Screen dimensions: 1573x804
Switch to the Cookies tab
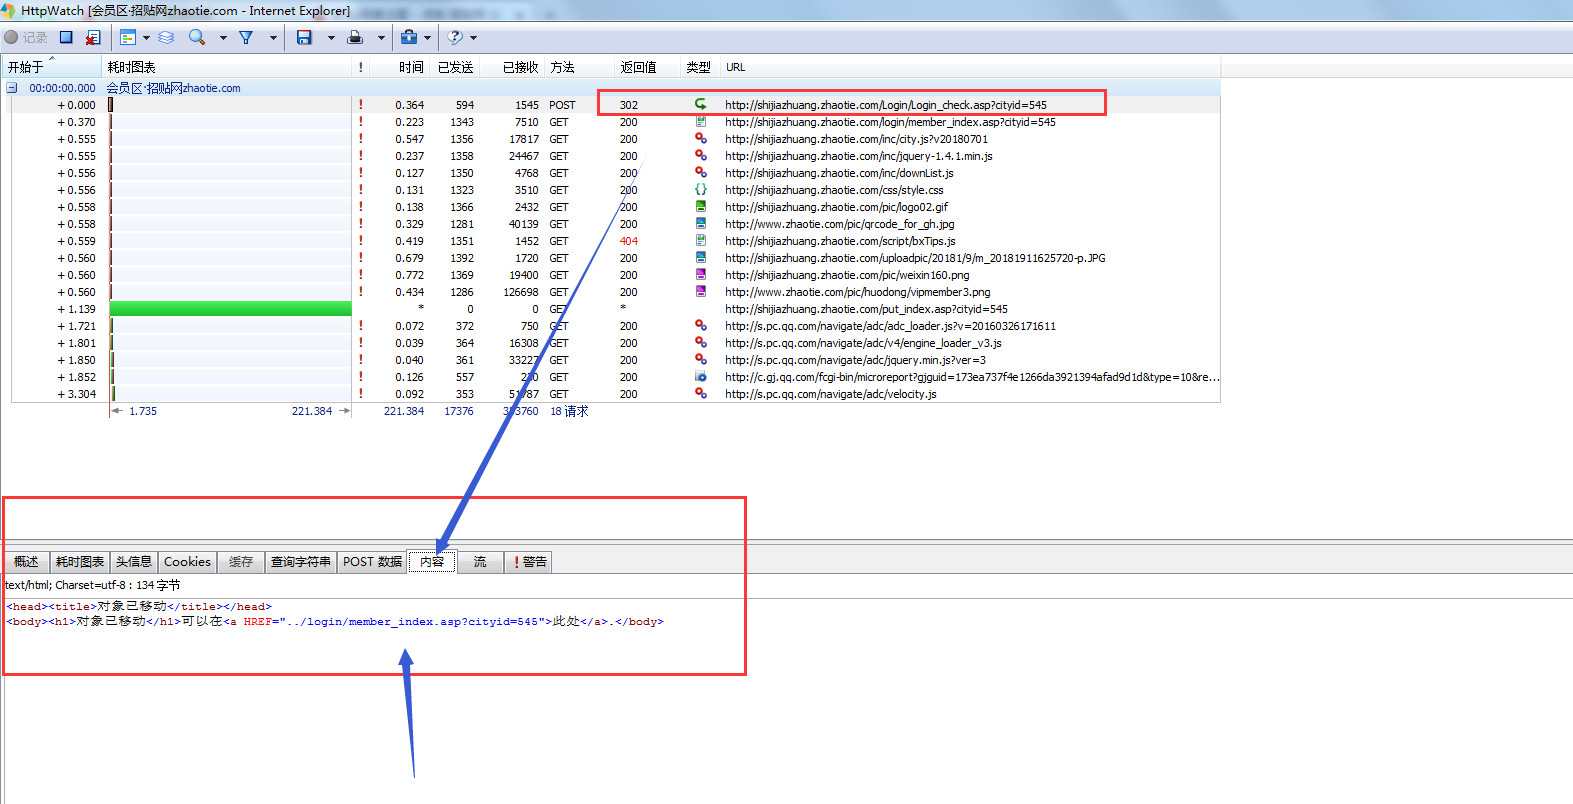187,562
